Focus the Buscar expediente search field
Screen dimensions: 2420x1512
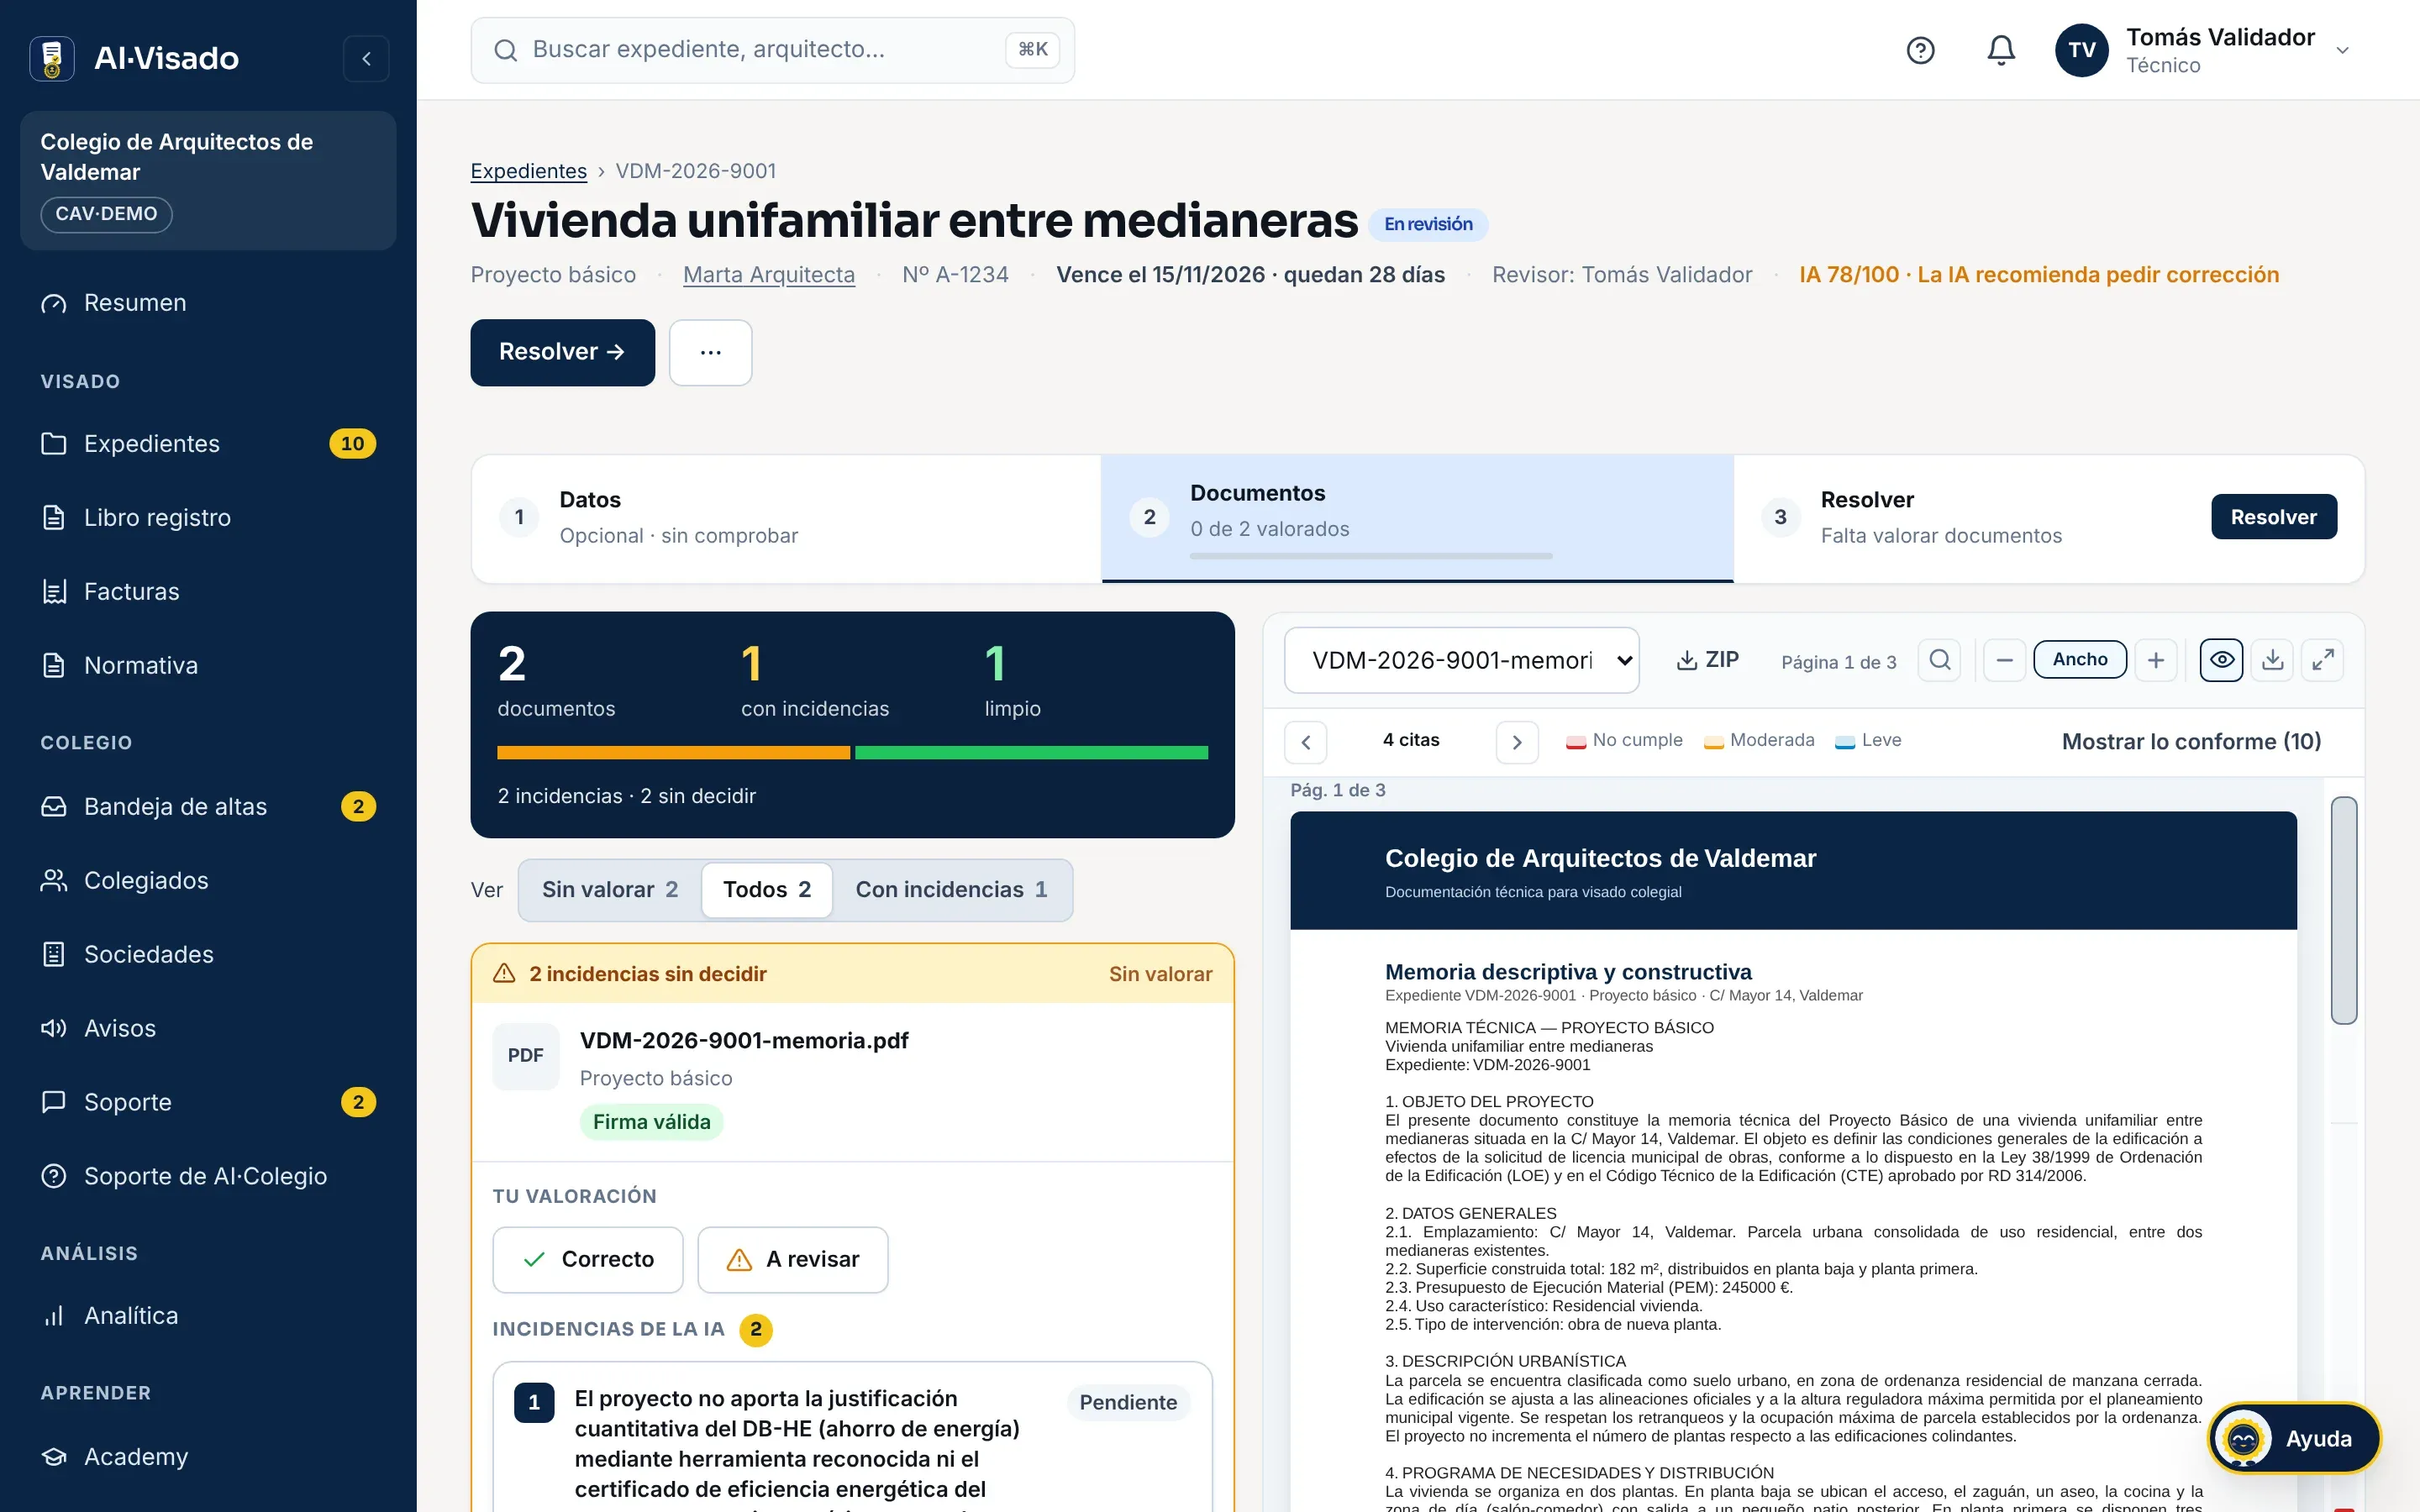(x=772, y=50)
